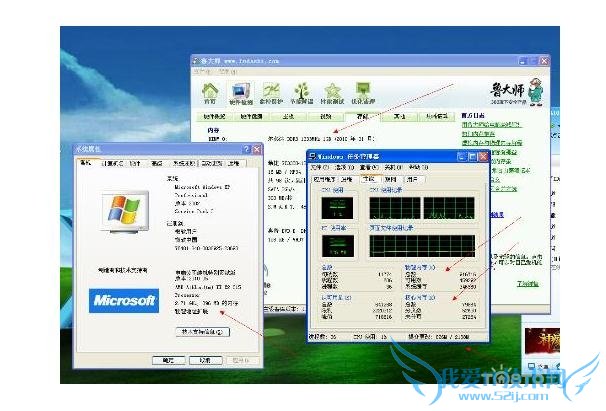
Task: Click the help question mark in System Properties
Action: 247,149
